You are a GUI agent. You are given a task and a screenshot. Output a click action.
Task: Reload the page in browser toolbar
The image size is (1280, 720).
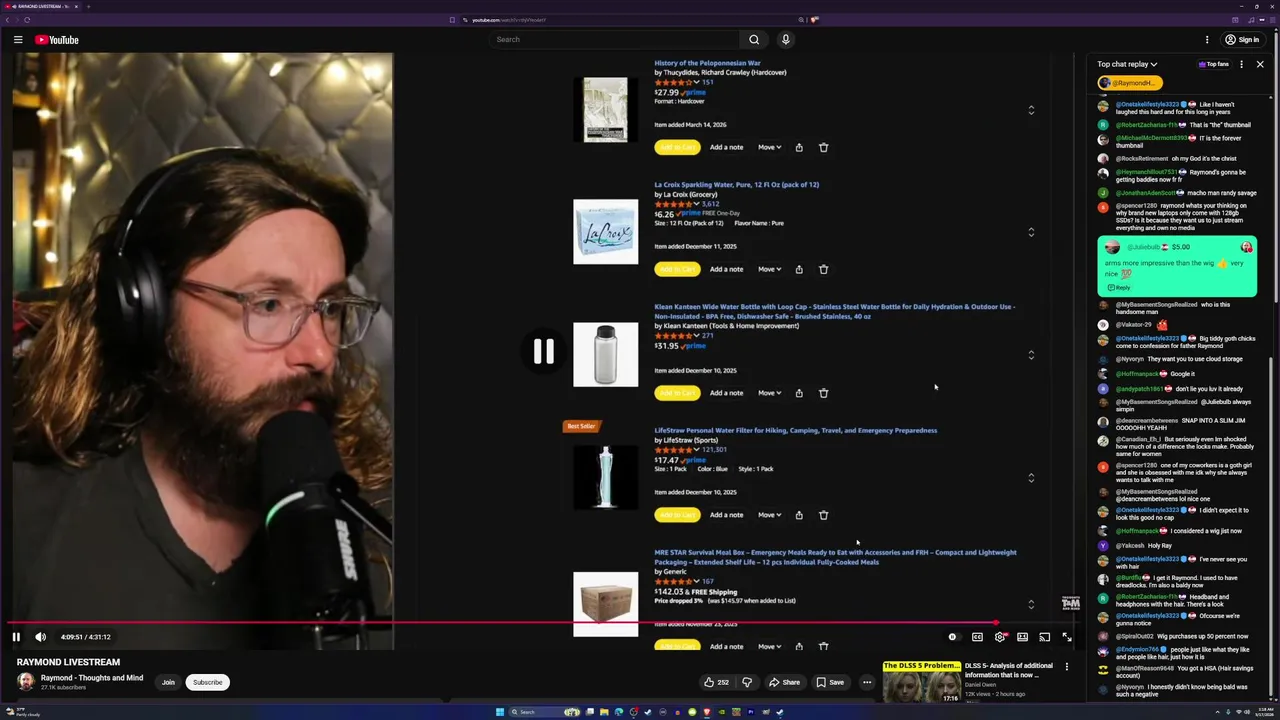point(27,20)
